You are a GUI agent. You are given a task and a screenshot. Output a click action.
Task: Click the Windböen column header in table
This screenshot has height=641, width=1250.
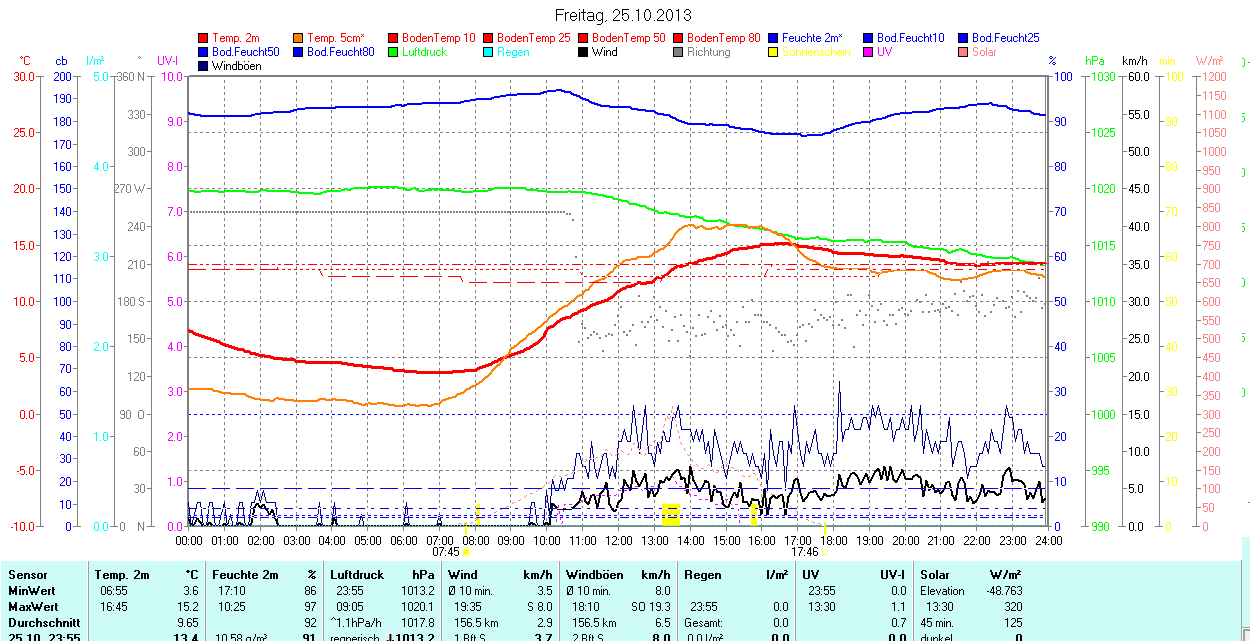[595, 575]
